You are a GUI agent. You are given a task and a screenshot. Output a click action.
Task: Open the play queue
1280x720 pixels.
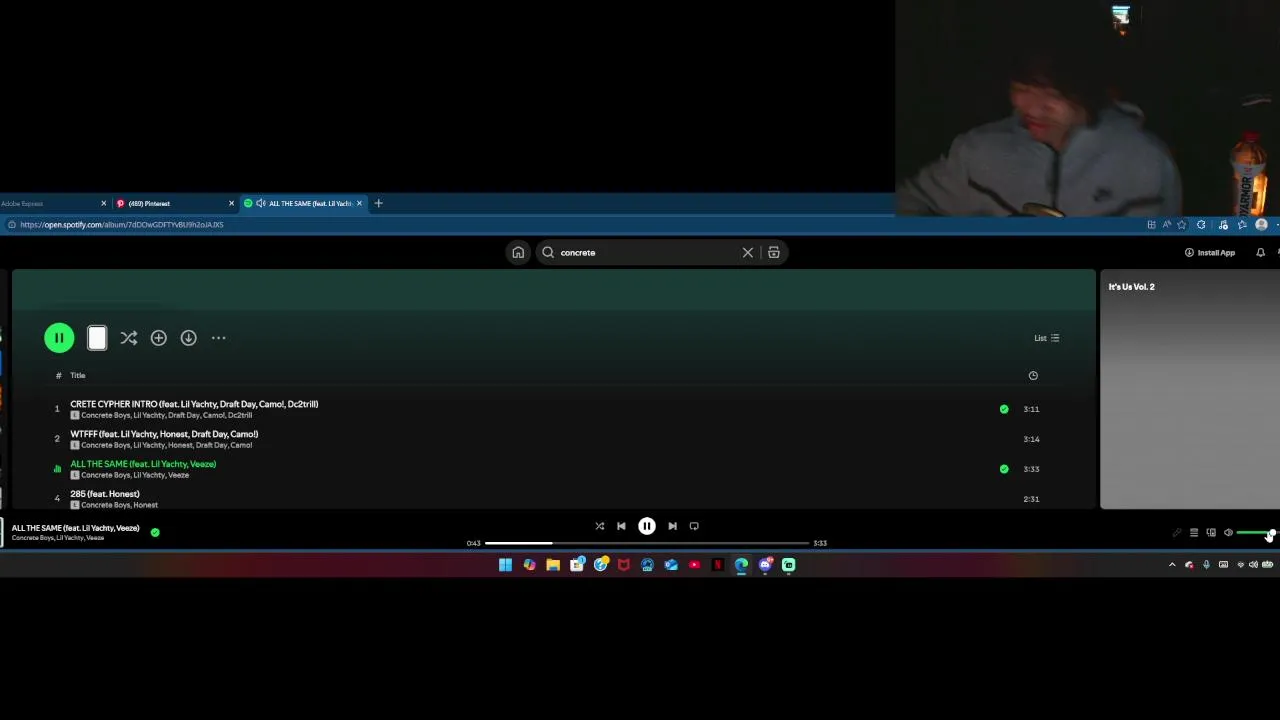click(1194, 533)
